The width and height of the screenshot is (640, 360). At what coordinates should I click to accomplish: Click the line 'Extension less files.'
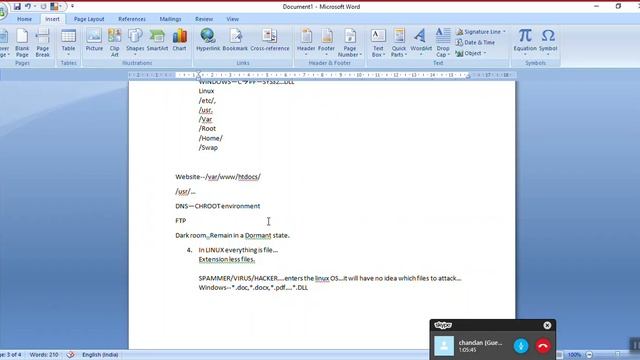(x=227, y=260)
